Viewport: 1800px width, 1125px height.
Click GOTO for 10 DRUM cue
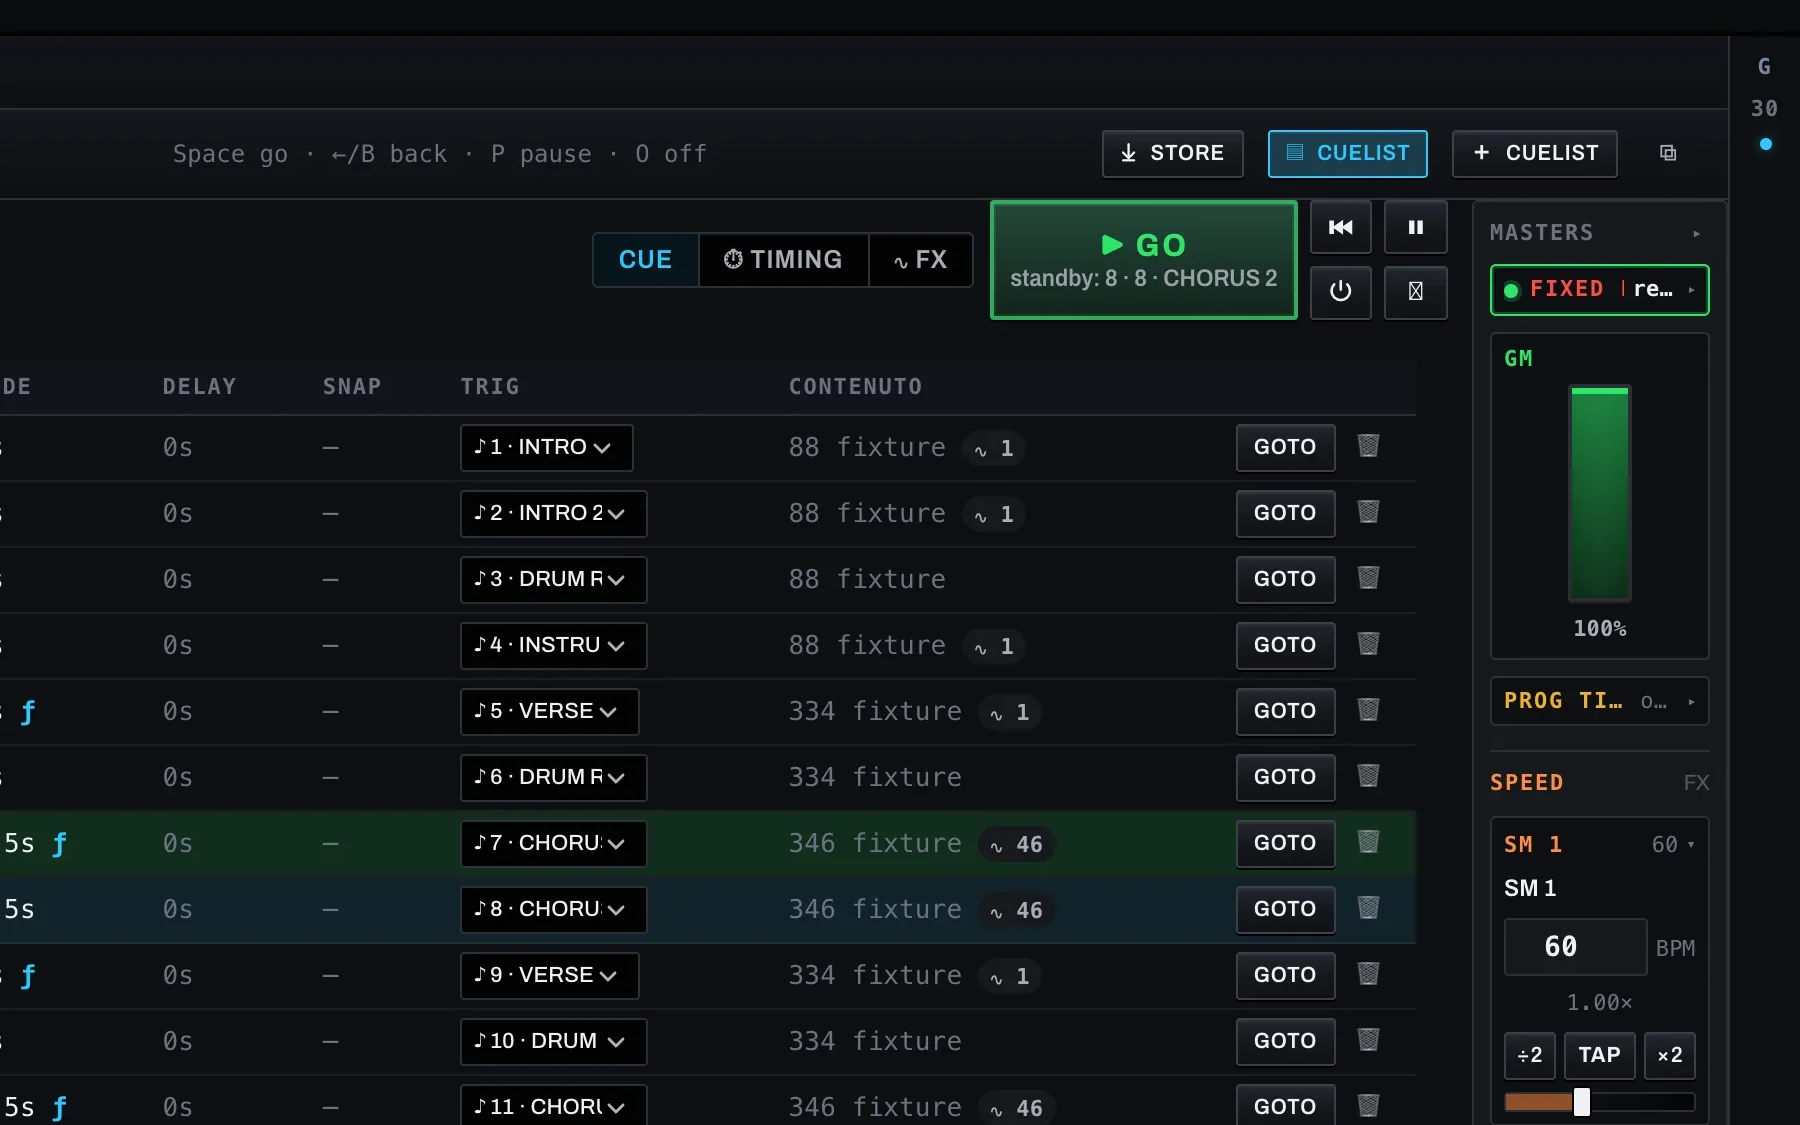pos(1285,1041)
